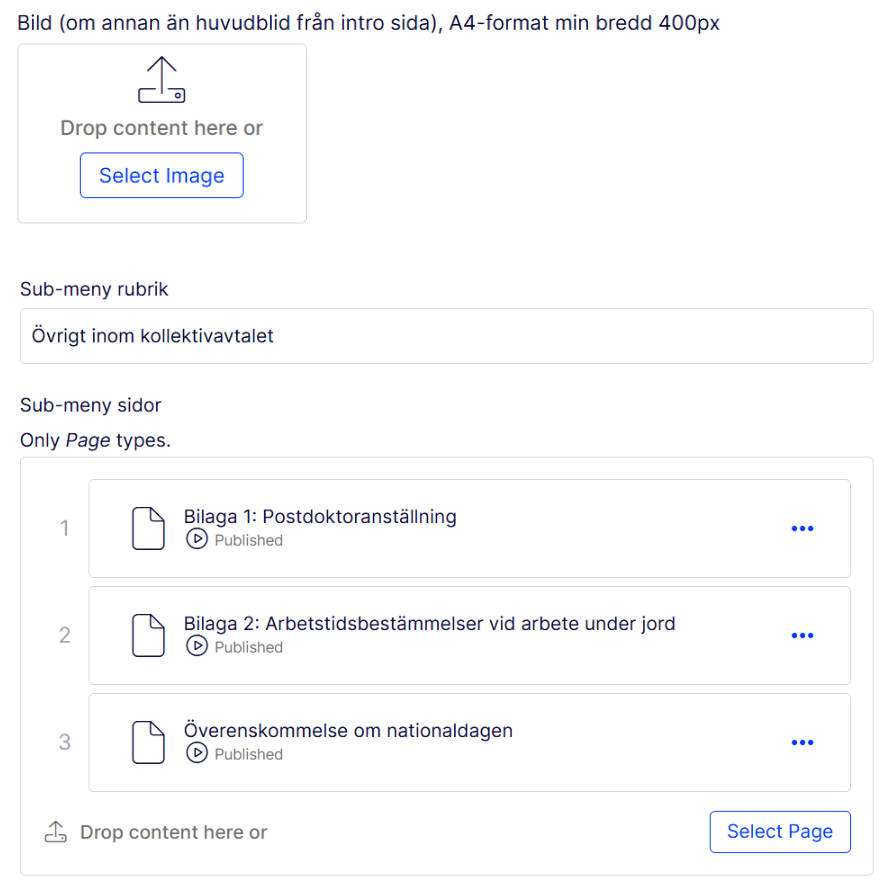Screen dimensions: 892x895
Task: Click row number 3 in the page list
Action: click(65, 742)
